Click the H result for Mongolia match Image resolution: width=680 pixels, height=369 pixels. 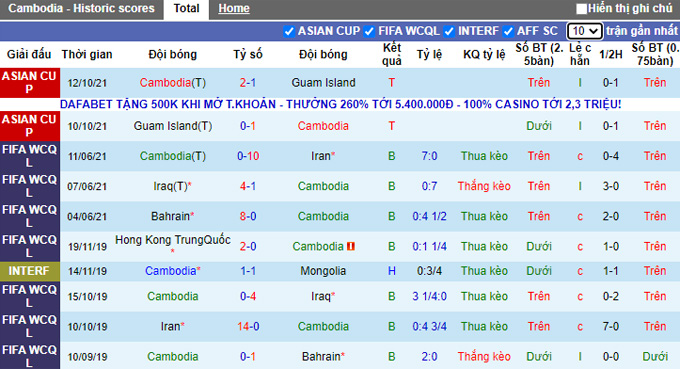392,271
